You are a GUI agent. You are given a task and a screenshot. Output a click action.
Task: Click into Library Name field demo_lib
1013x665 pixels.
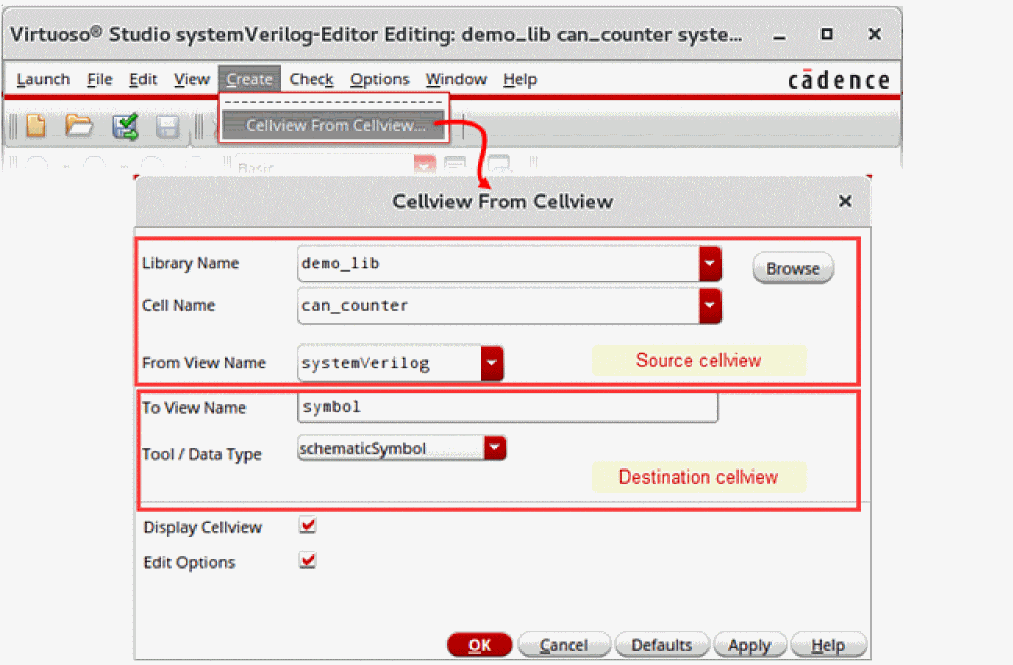point(498,264)
